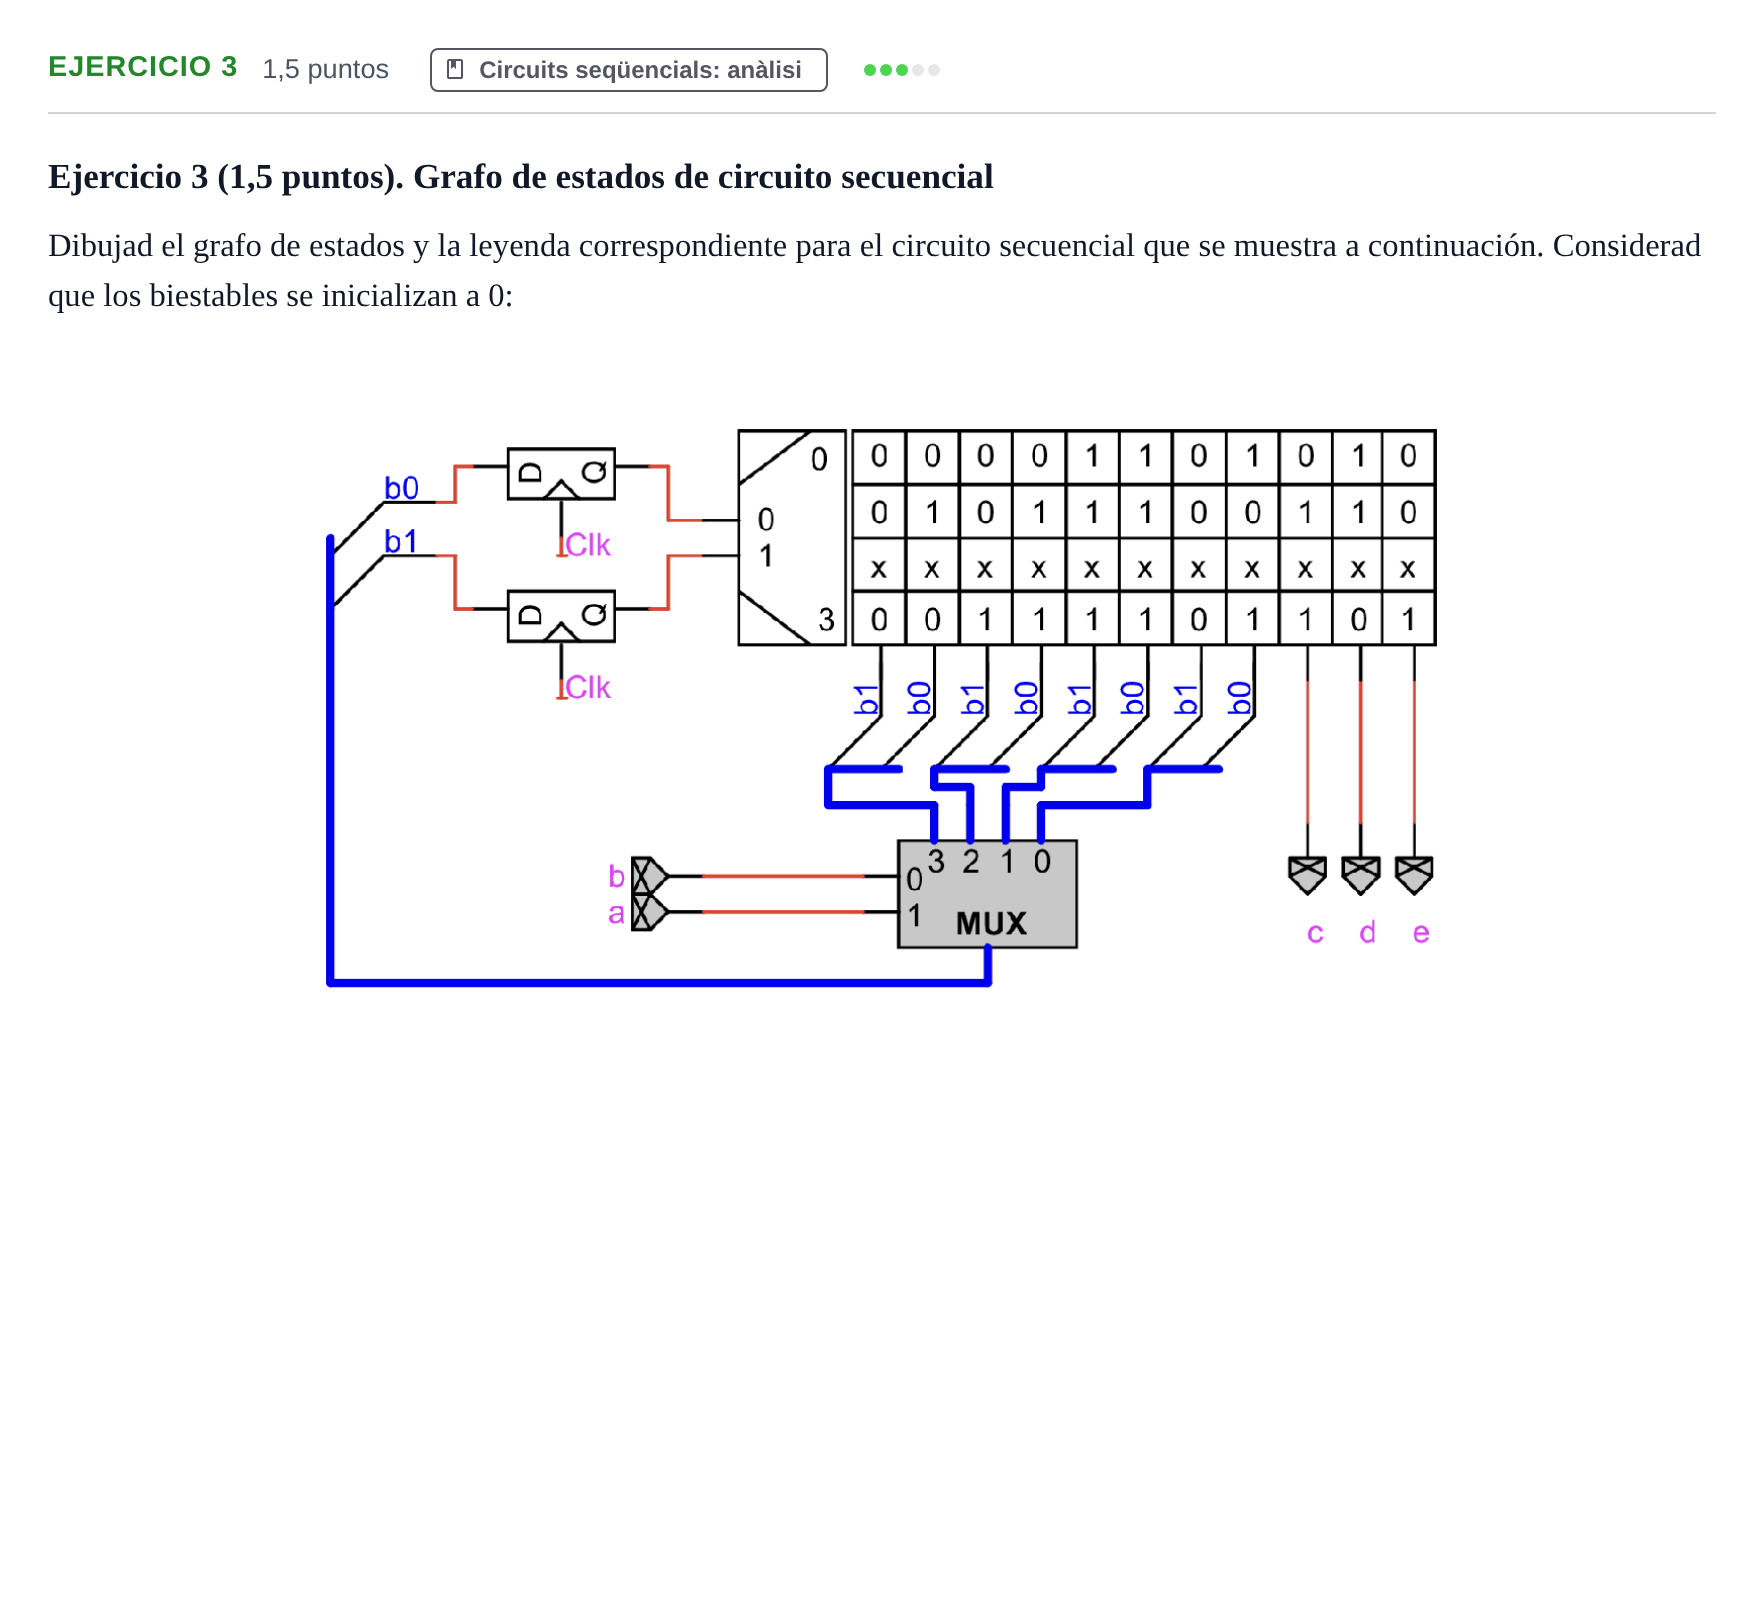Click the lower D flip-flop symbol

561,616
